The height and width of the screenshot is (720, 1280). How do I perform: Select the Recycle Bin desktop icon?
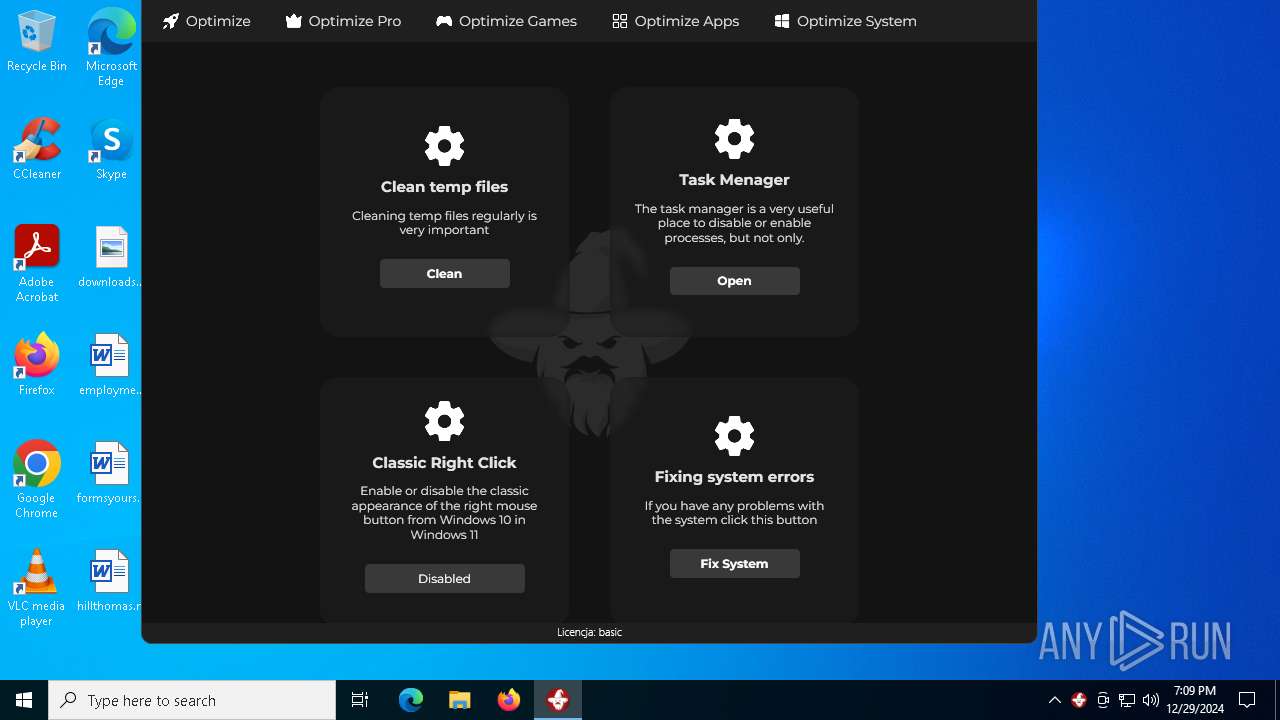point(37,42)
